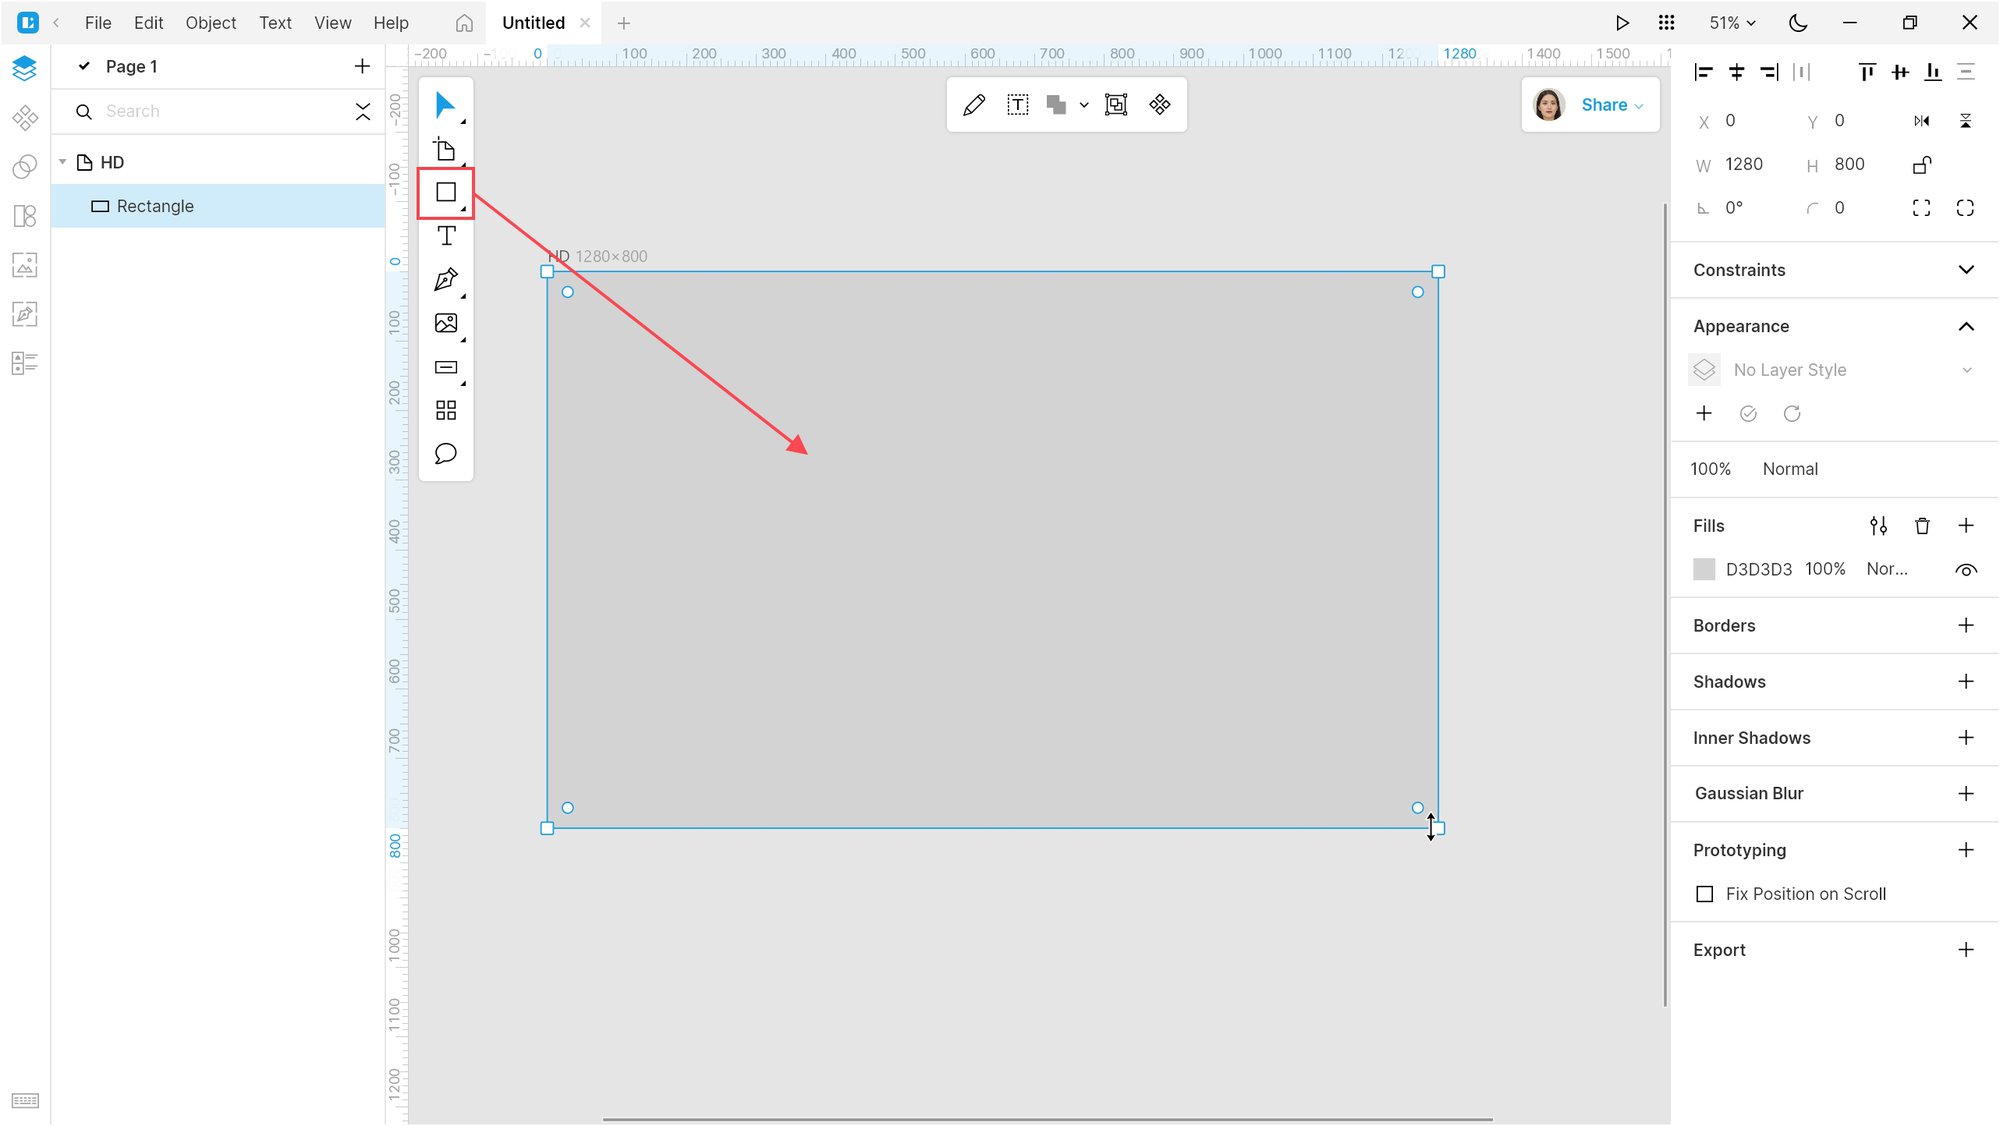
Task: Click the D3D3D3 fill color swatch
Action: [x=1704, y=570]
